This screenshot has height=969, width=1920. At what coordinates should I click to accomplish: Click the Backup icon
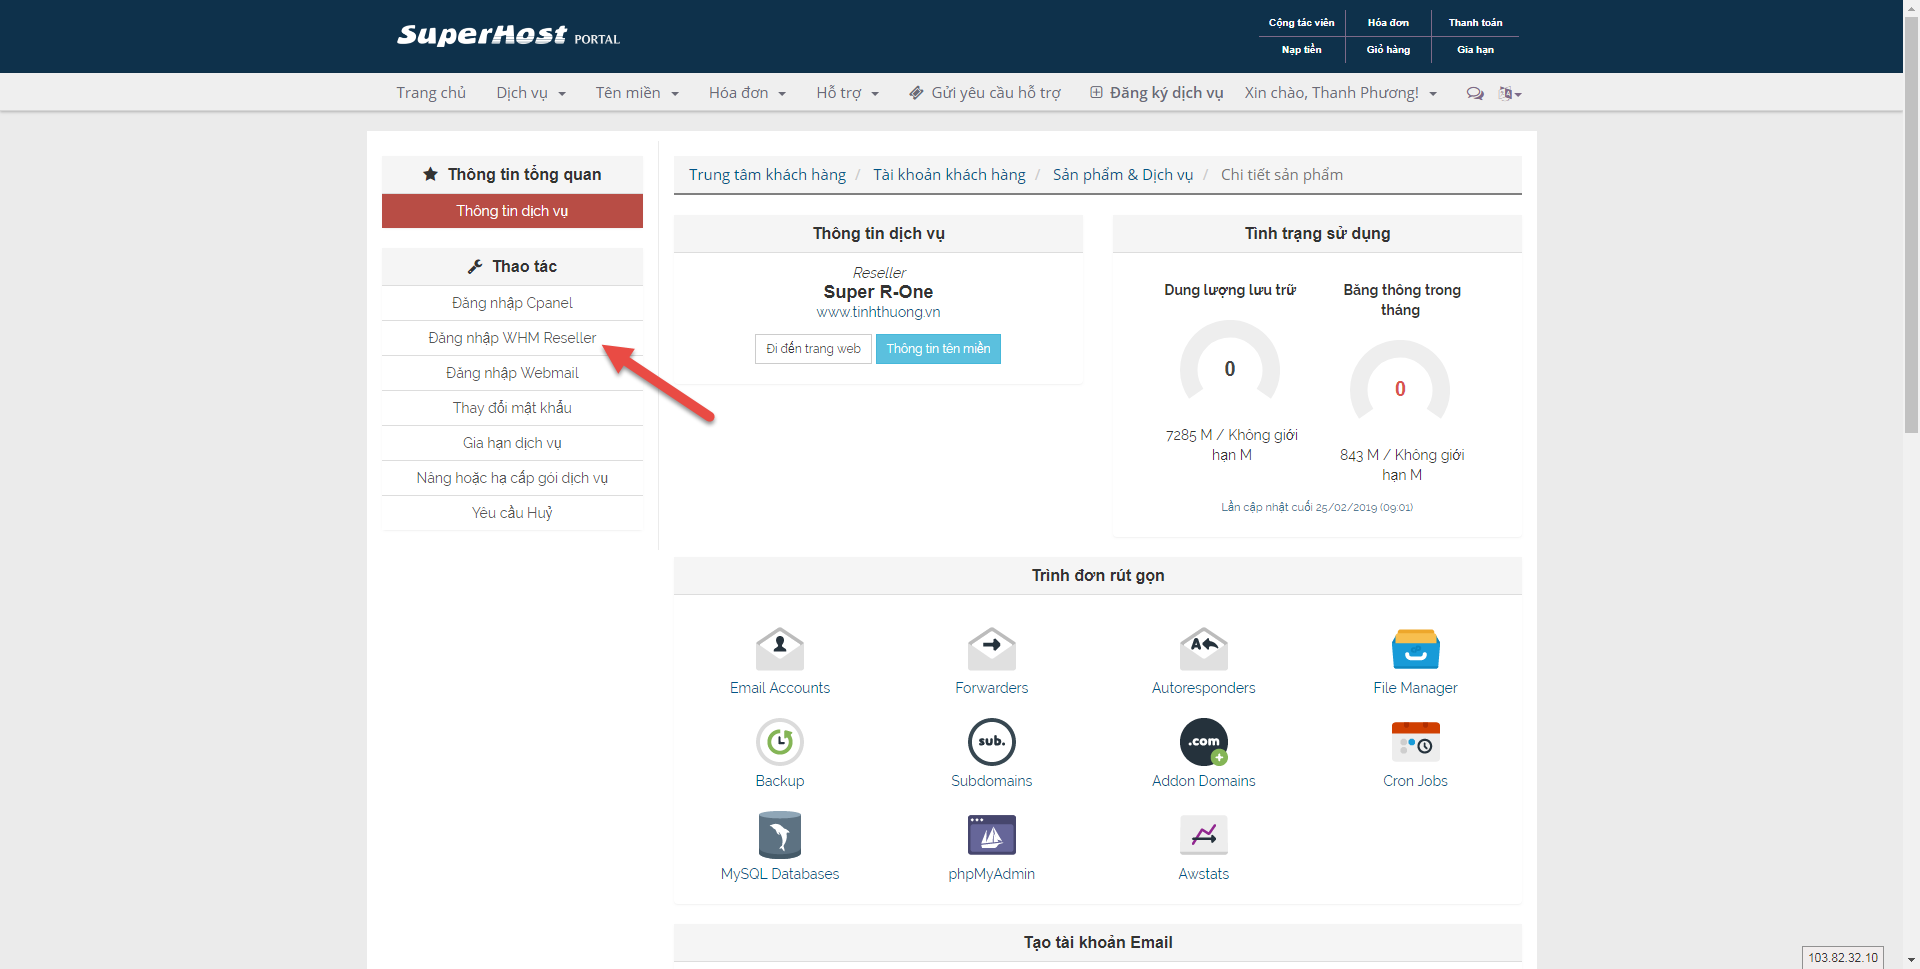tap(779, 742)
